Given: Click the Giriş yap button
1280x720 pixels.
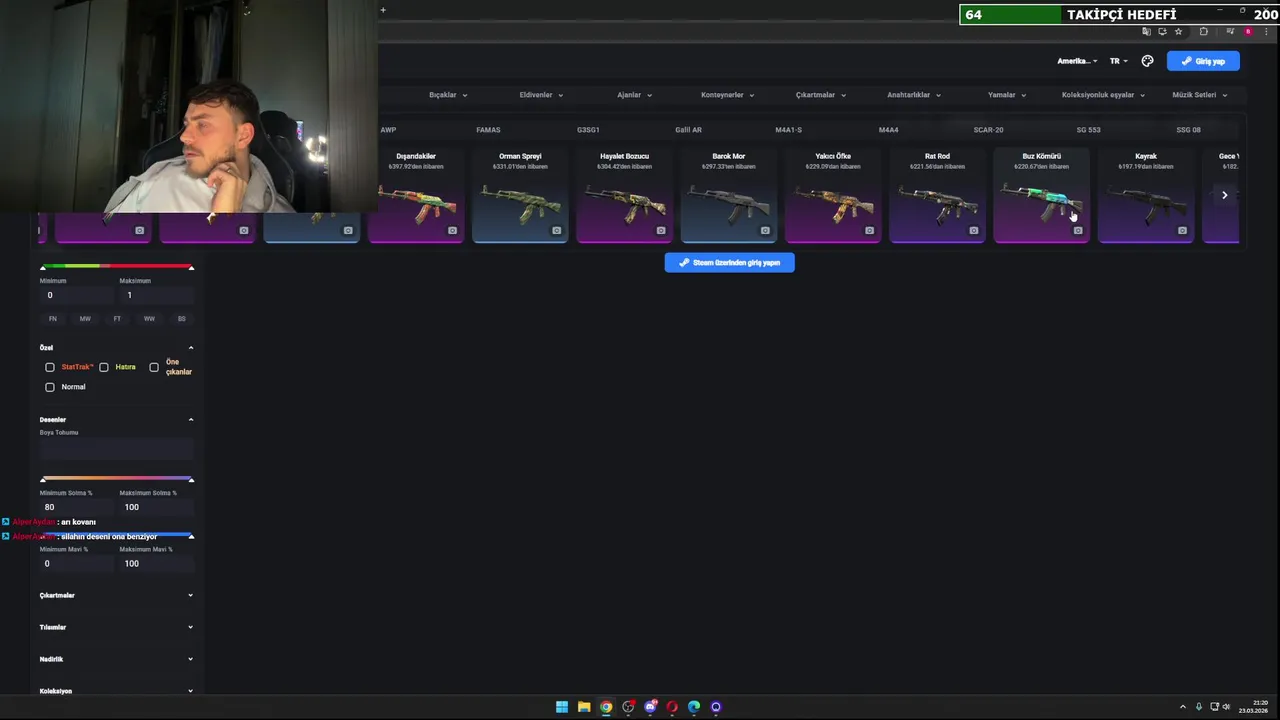Looking at the screenshot, I should [1203, 61].
